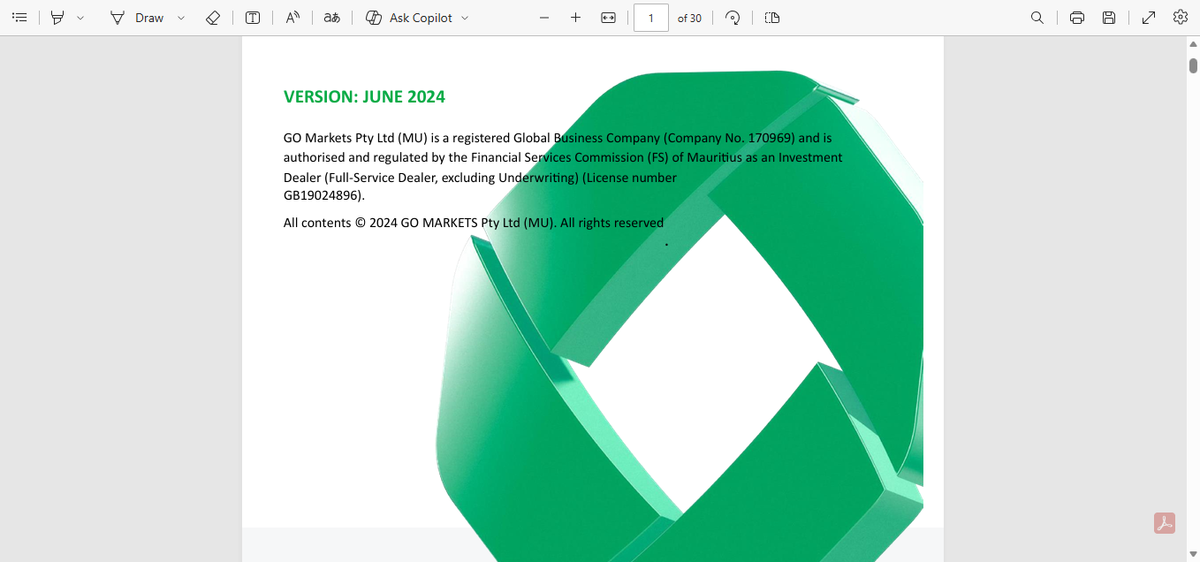Image resolution: width=1200 pixels, height=562 pixels.
Task: Click the scrollbar up arrow
Action: click(1192, 44)
